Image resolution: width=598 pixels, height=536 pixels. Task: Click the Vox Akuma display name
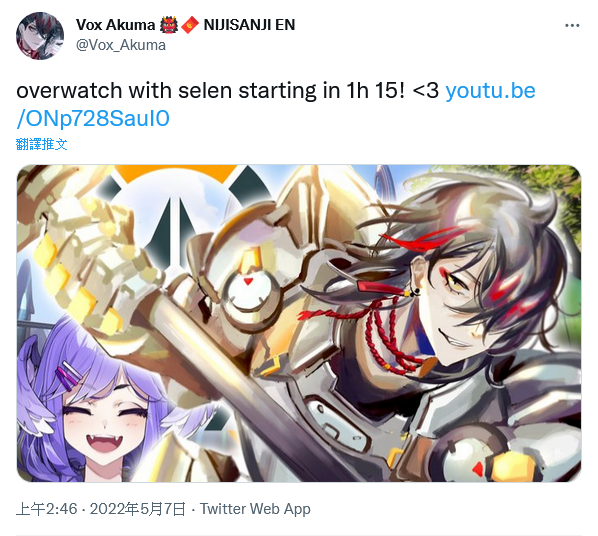click(115, 25)
